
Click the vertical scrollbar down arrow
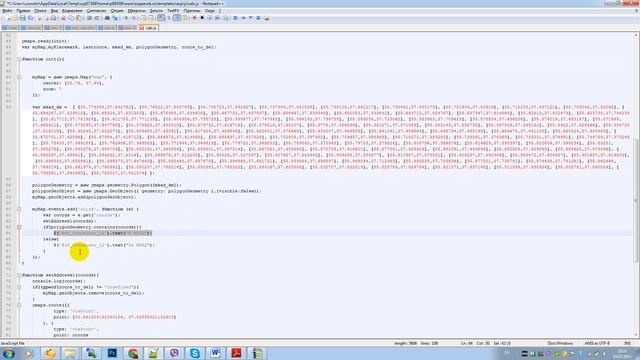click(636, 335)
